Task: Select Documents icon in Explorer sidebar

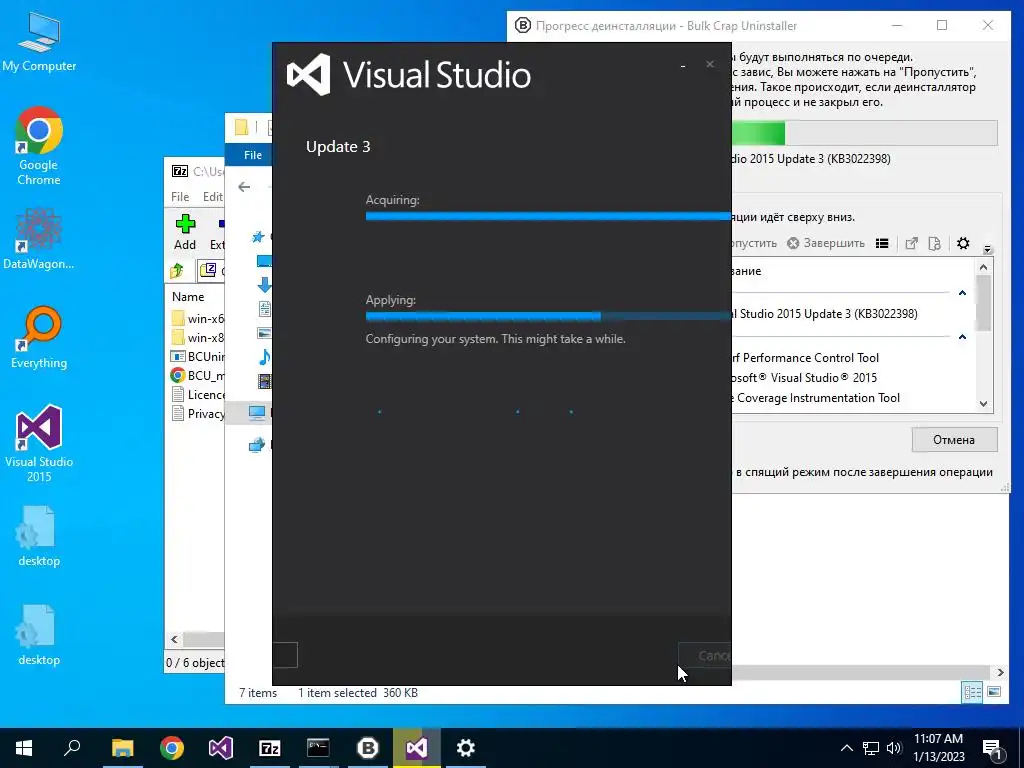Action: (264, 309)
